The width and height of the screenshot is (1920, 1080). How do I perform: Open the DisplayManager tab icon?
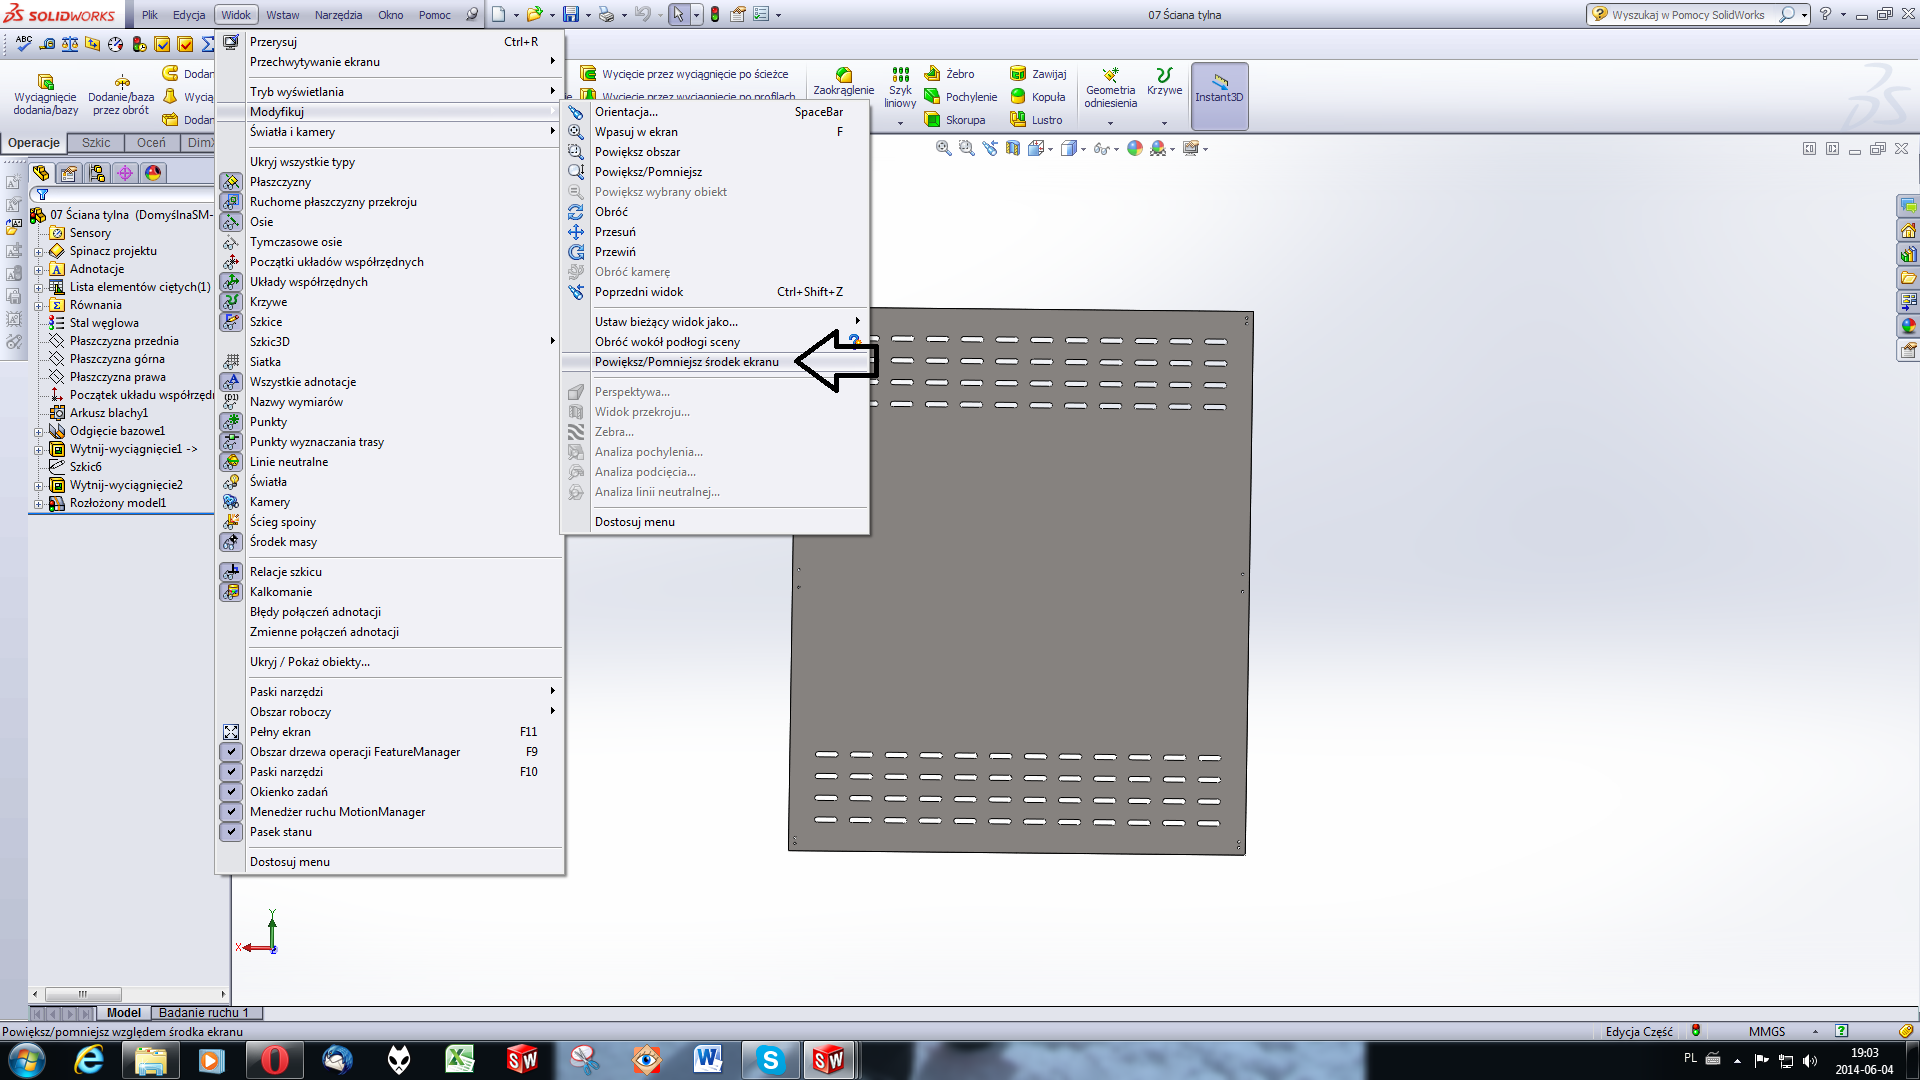tap(153, 173)
